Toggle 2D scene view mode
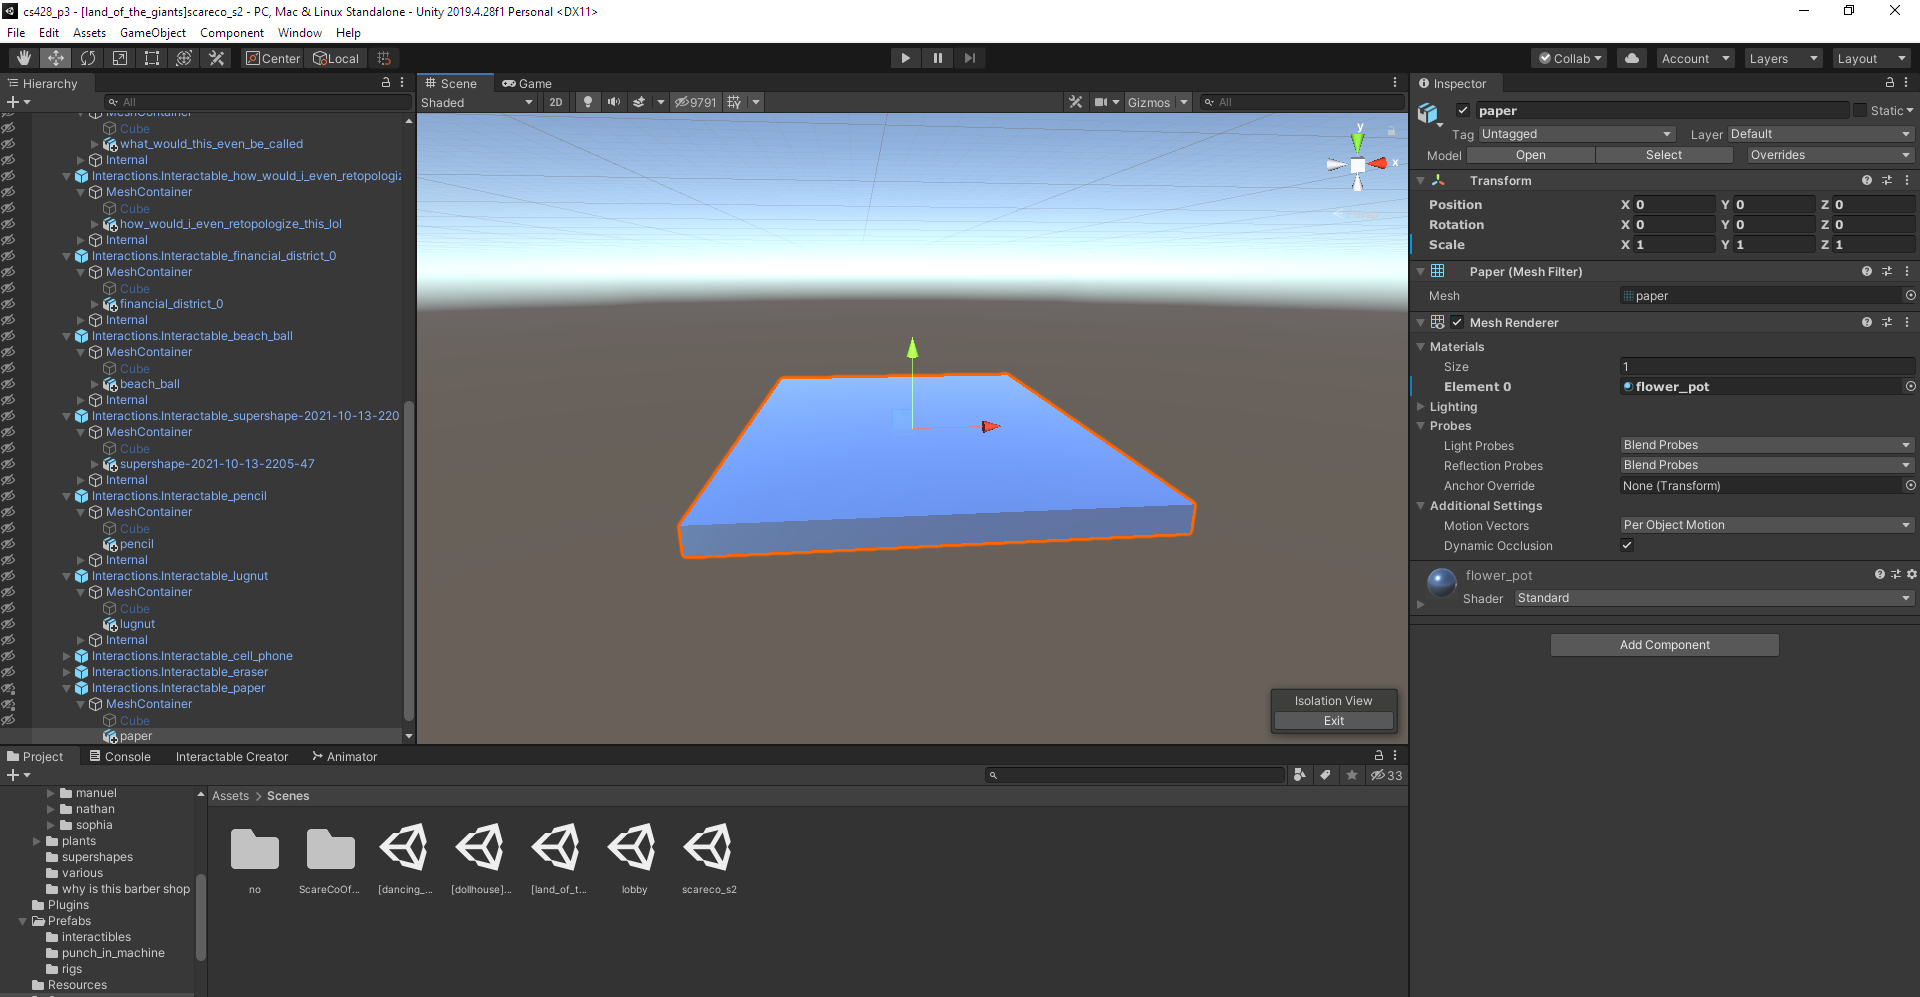Screen dimensions: 1920x997 coord(556,102)
